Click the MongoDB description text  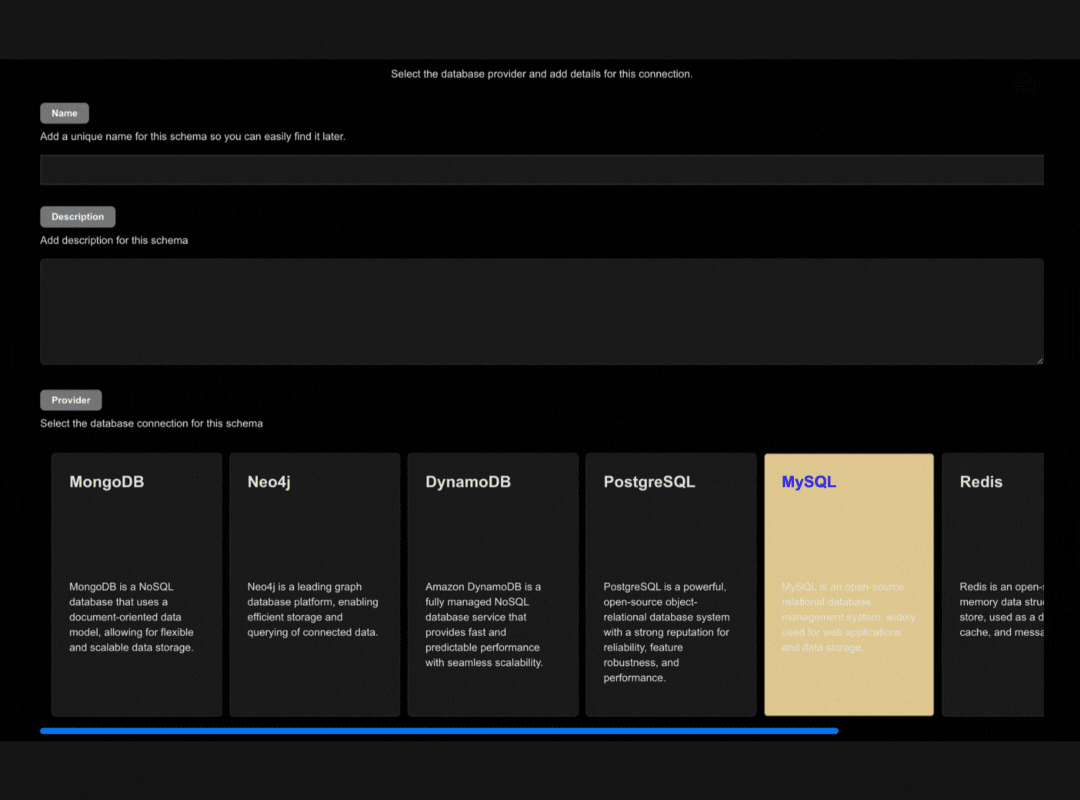(136, 617)
